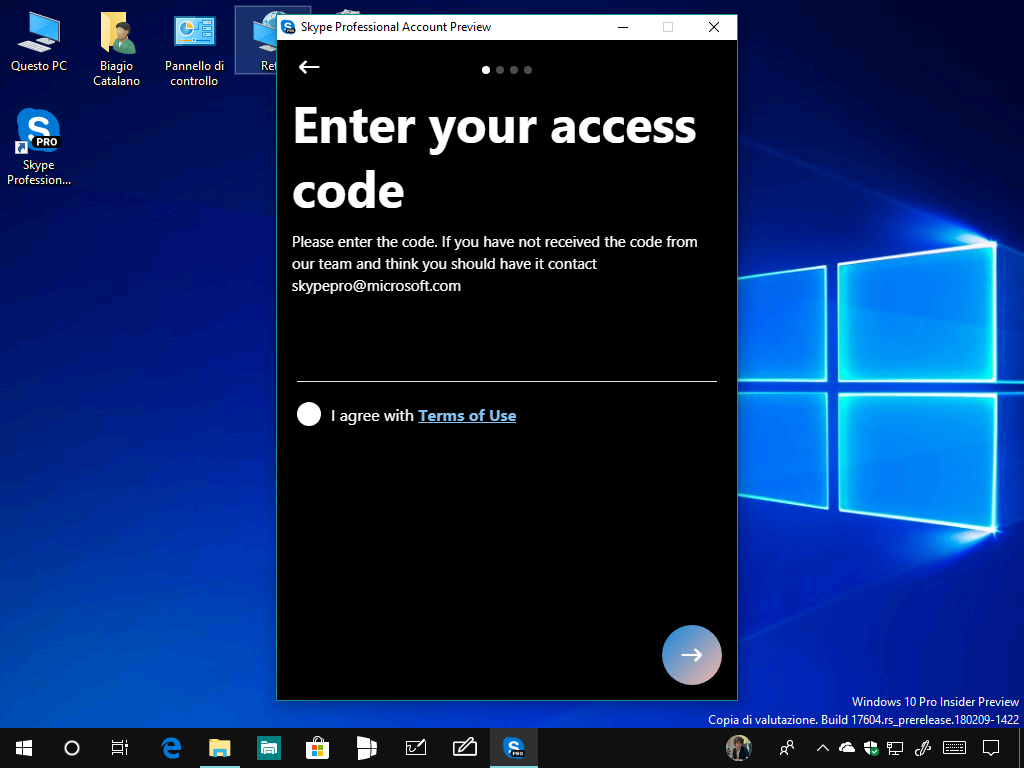The image size is (1024, 768).
Task: Open the pen tablet app on taskbar
Action: tap(465, 748)
